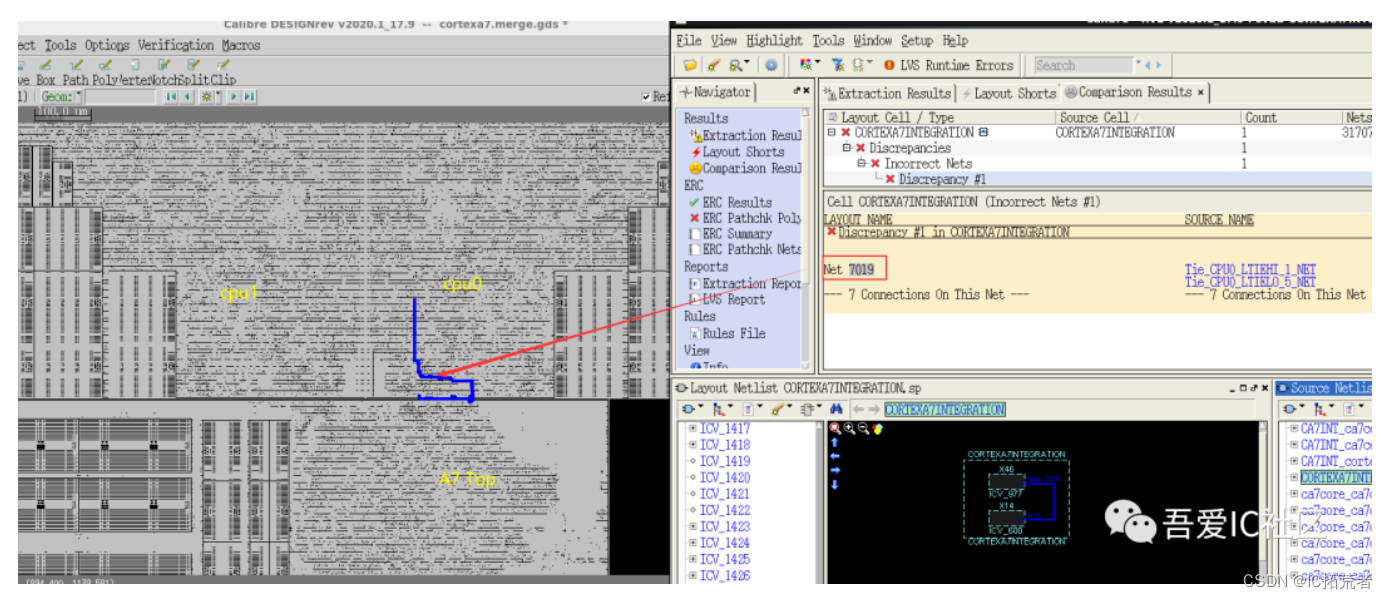Pan schematic down with blue arrow
The height and width of the screenshot is (599, 1388).
click(835, 485)
